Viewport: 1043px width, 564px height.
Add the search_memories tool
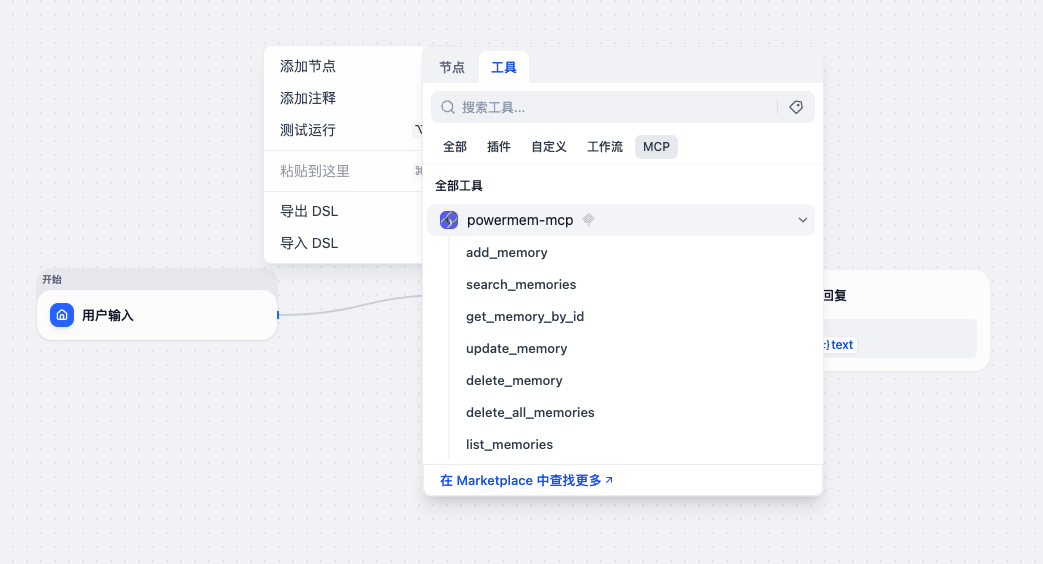[x=521, y=285]
